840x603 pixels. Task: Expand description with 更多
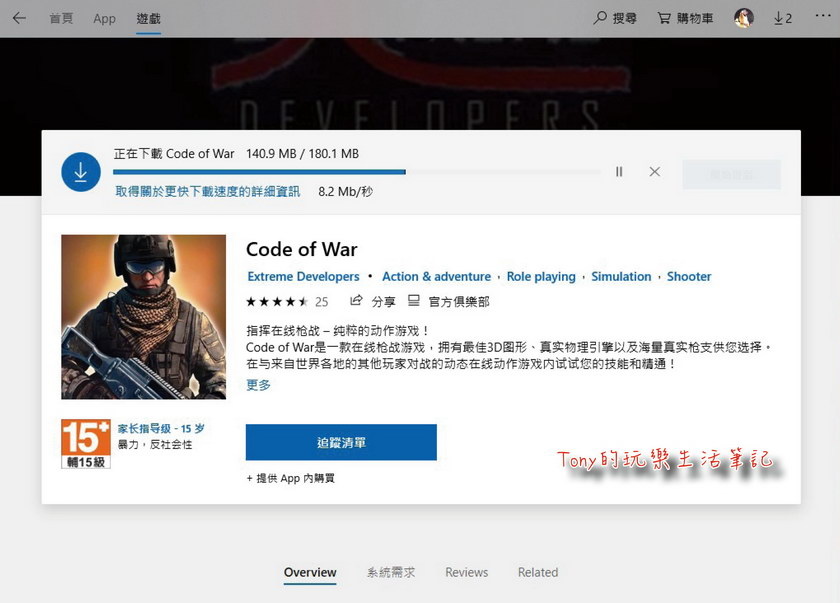[258, 385]
